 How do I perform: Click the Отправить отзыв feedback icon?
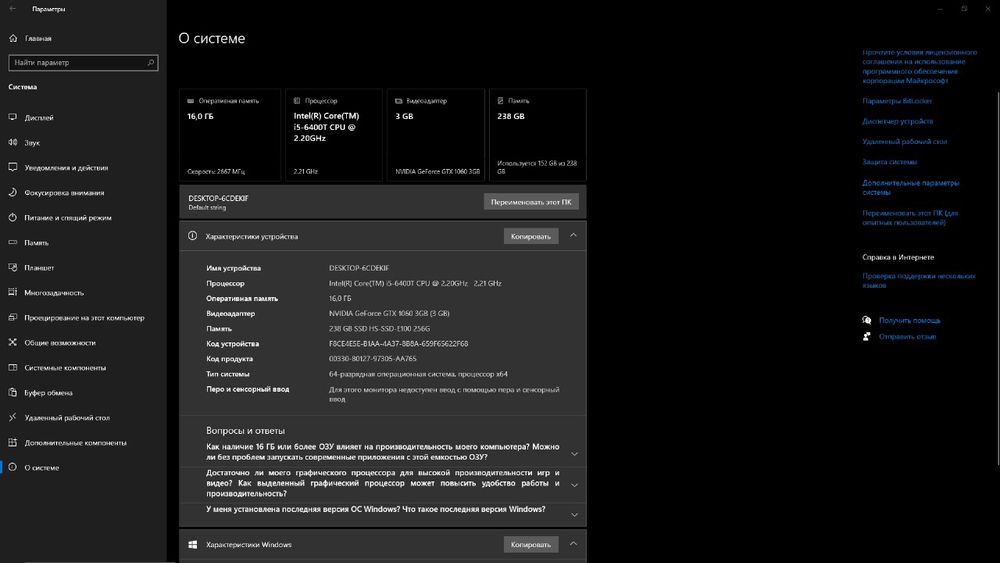[x=867, y=337]
